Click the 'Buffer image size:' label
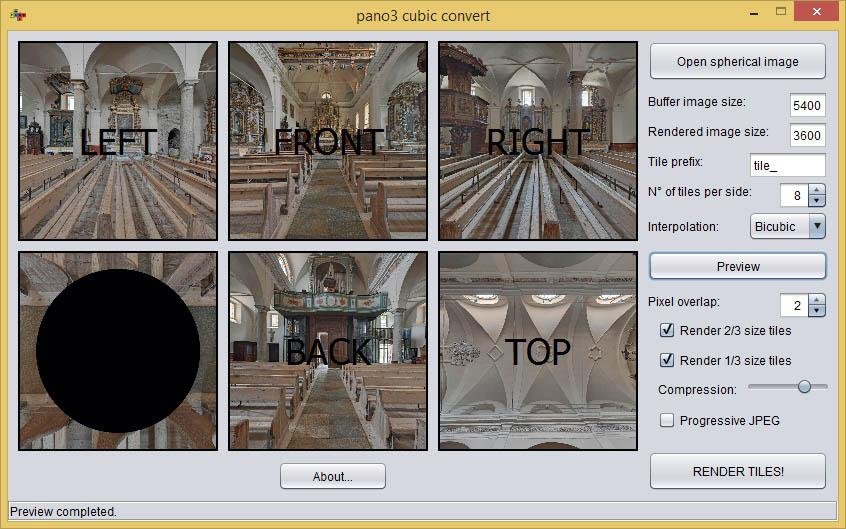Viewport: 846px width, 529px height. click(697, 102)
